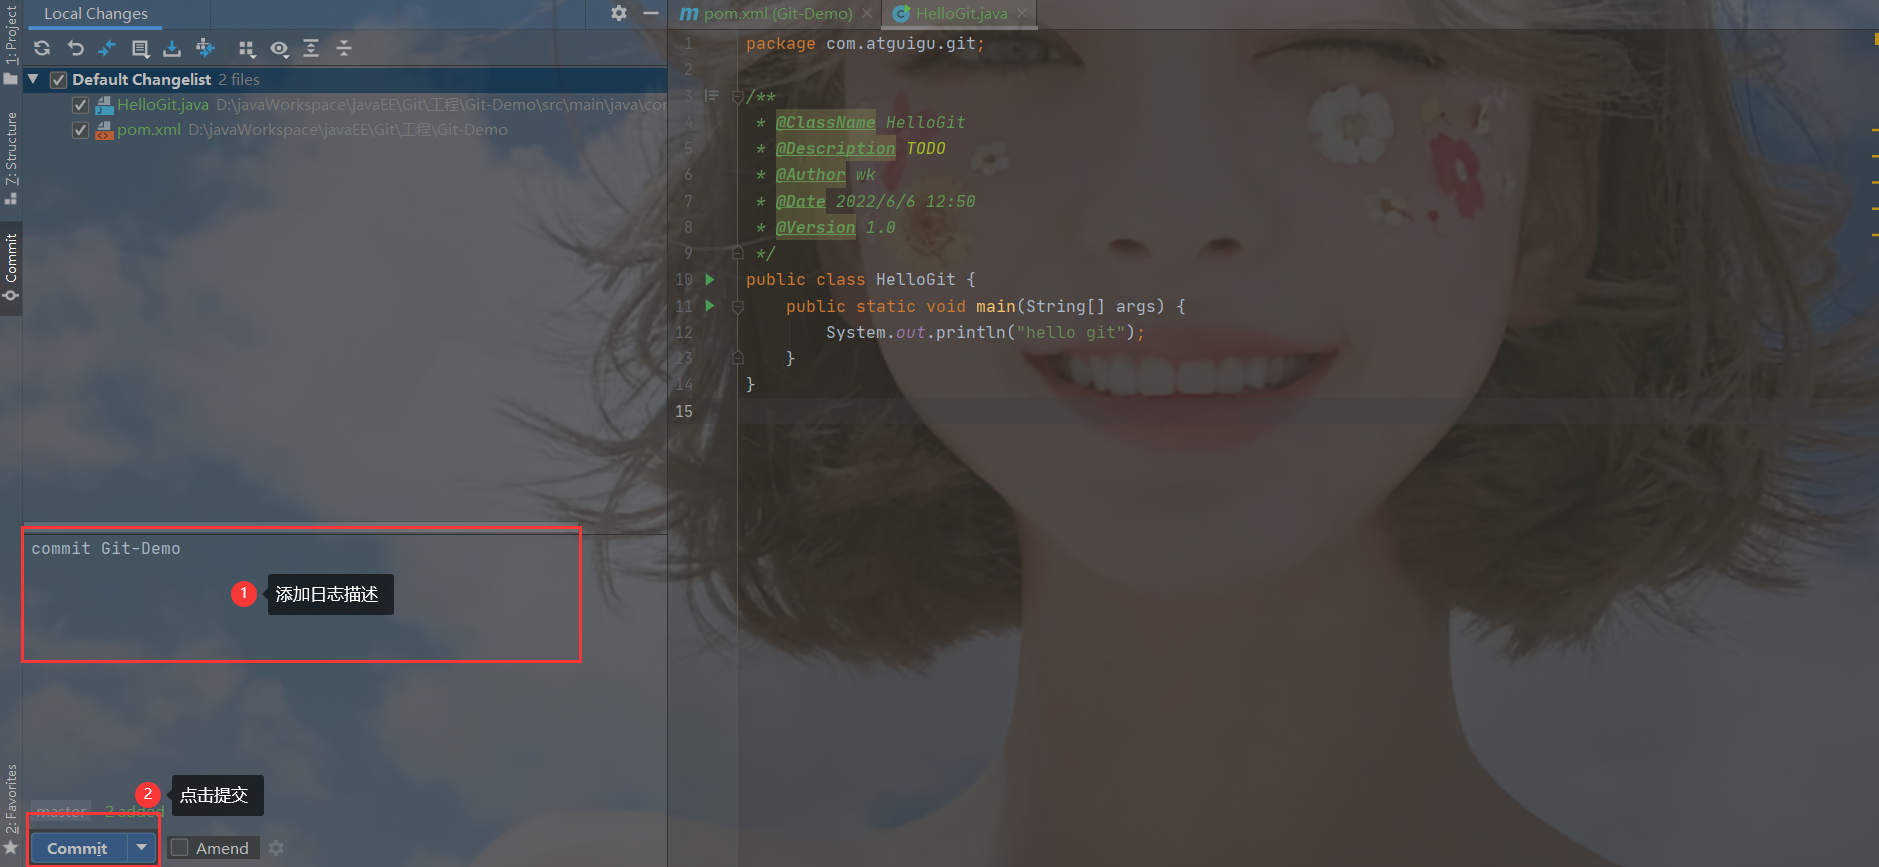Close the HelloGit.java editor tab
1879x867 pixels.
coord(1022,13)
